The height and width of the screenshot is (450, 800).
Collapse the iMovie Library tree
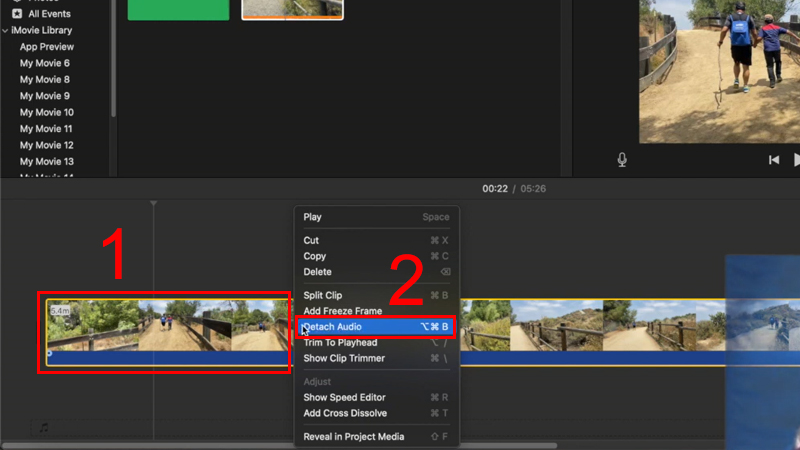click(x=5, y=31)
